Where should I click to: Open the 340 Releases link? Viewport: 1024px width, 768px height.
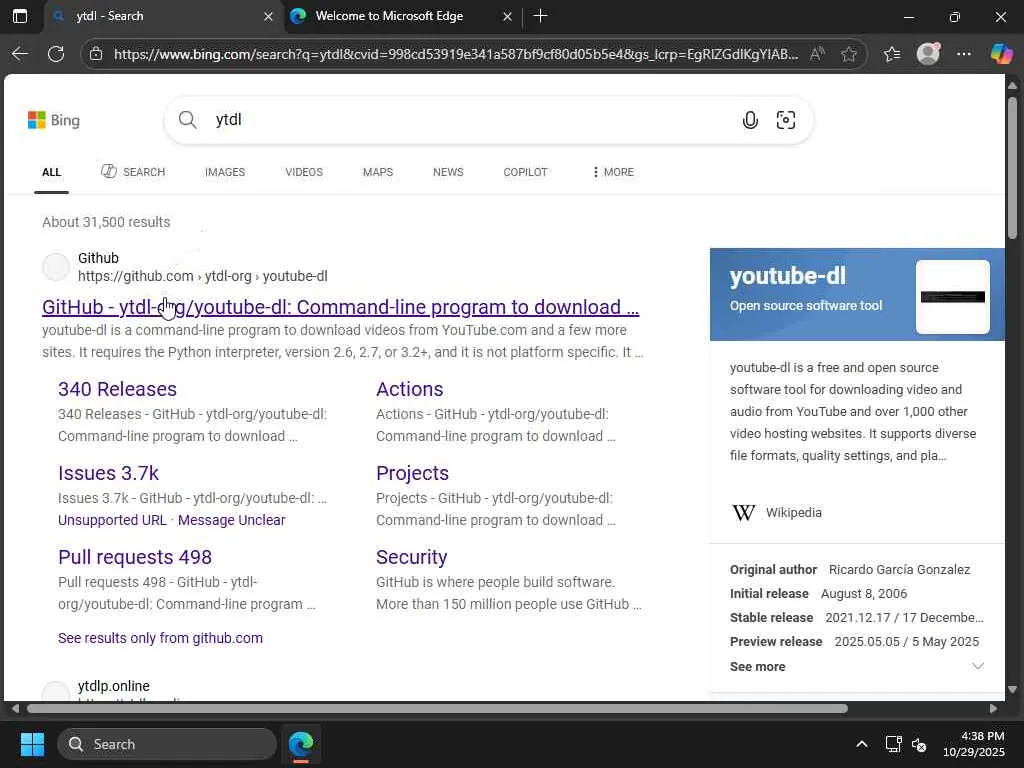point(118,389)
